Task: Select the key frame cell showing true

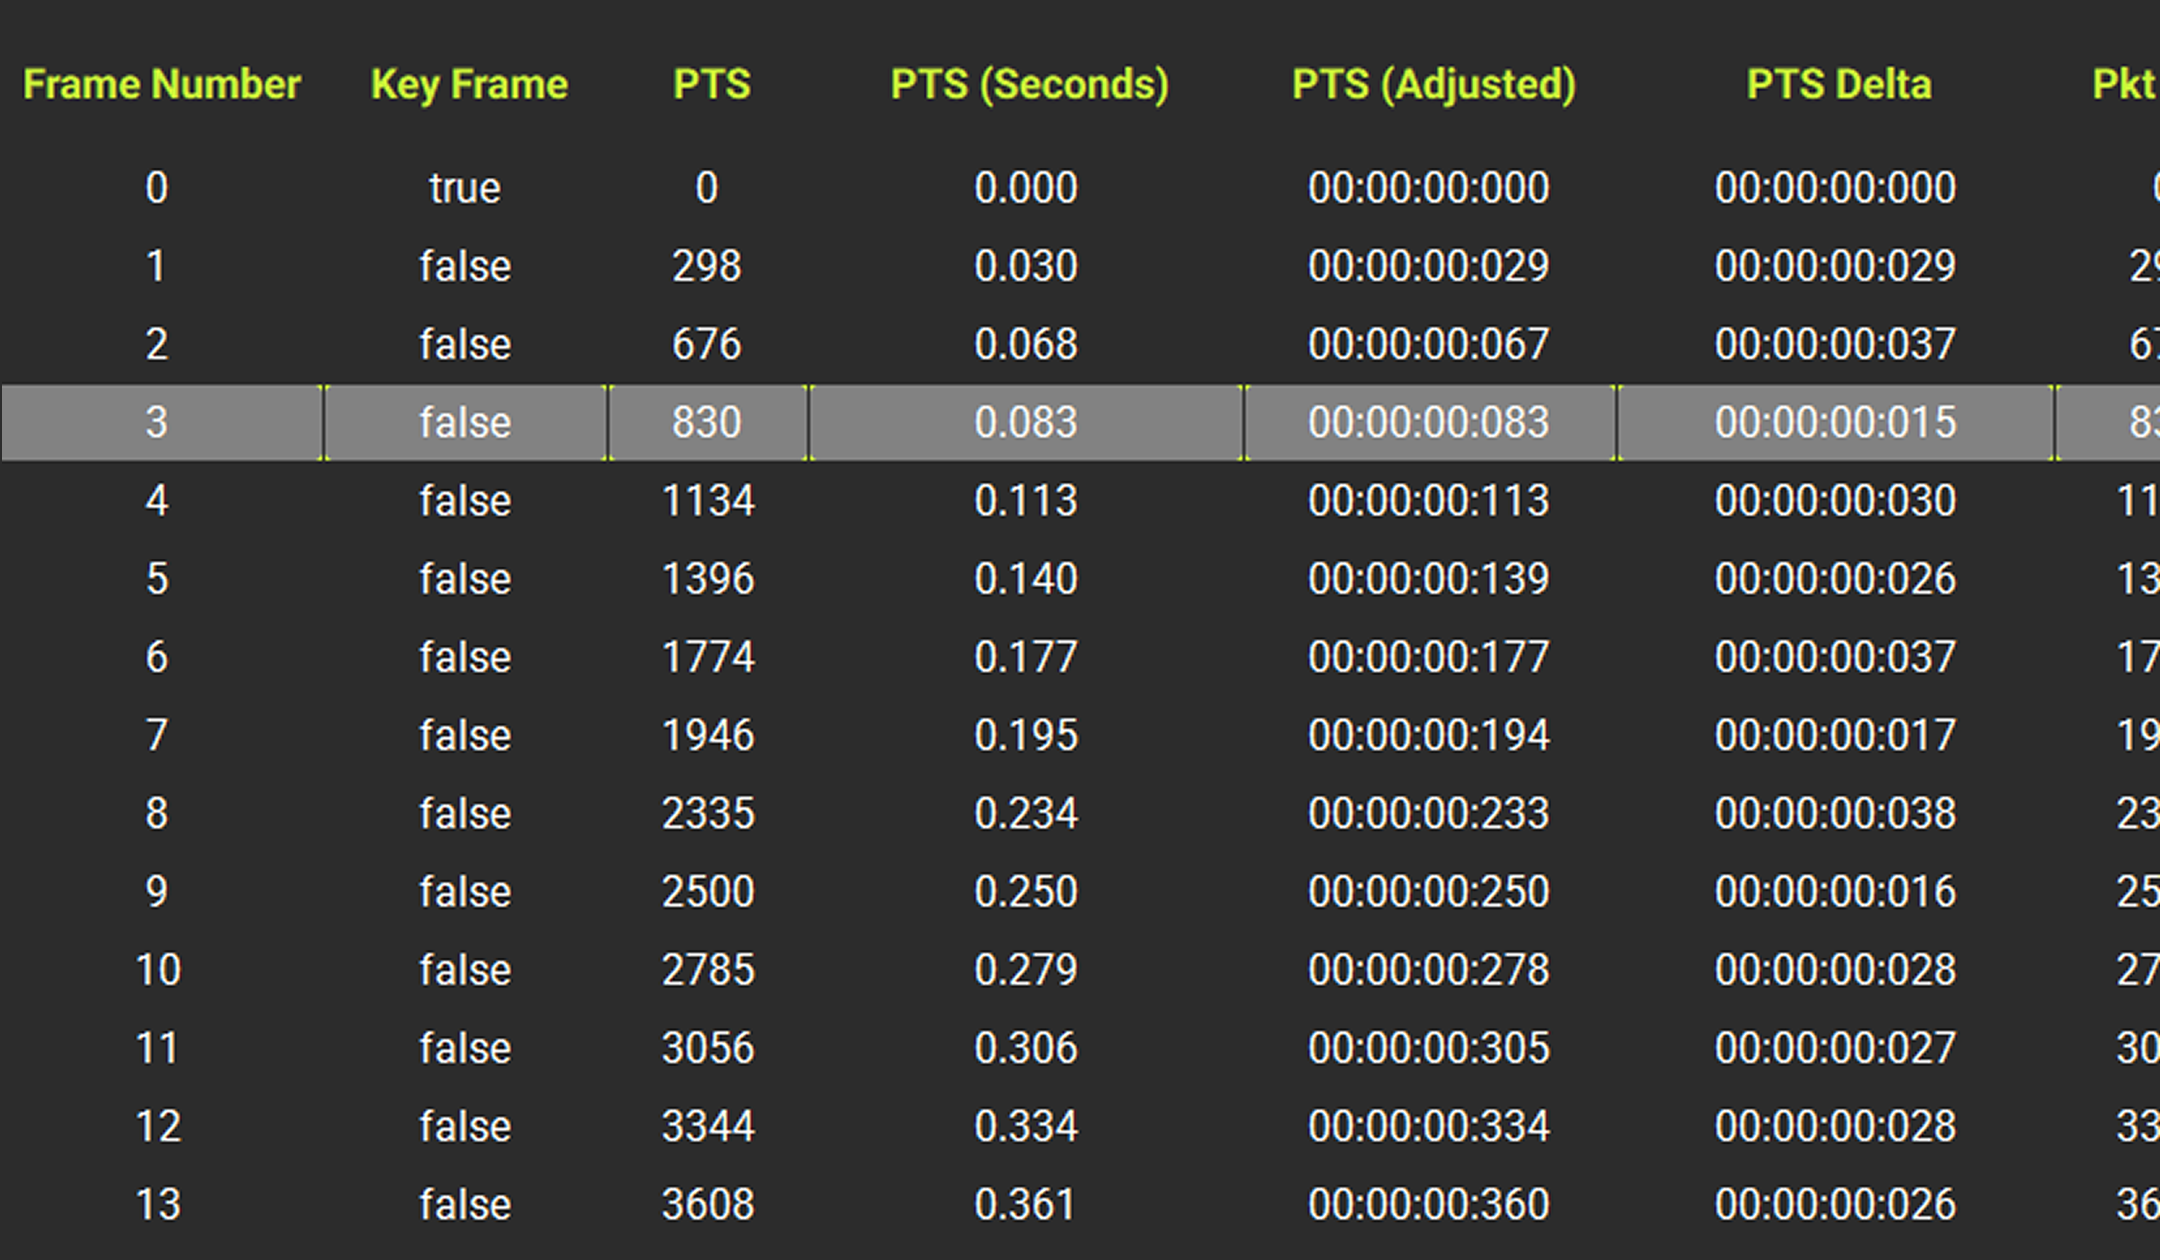Action: tap(465, 188)
